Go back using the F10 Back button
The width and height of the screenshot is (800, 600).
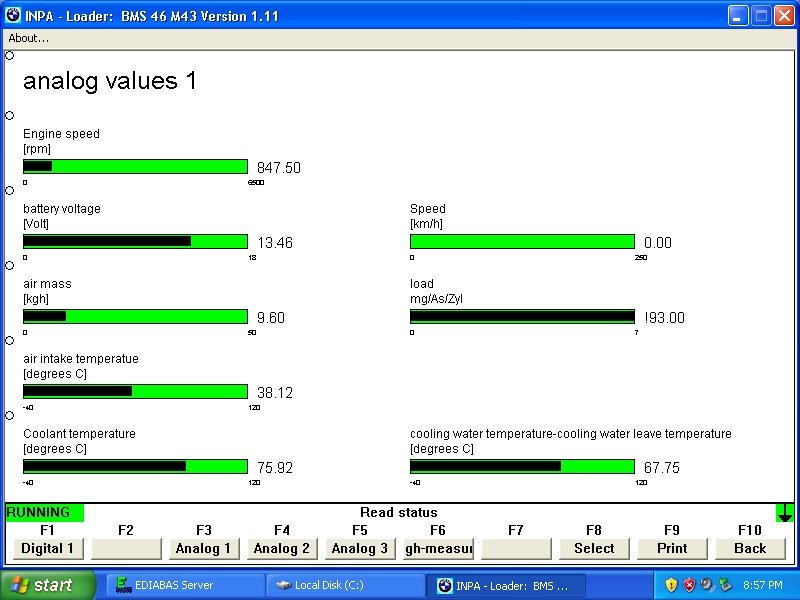750,548
